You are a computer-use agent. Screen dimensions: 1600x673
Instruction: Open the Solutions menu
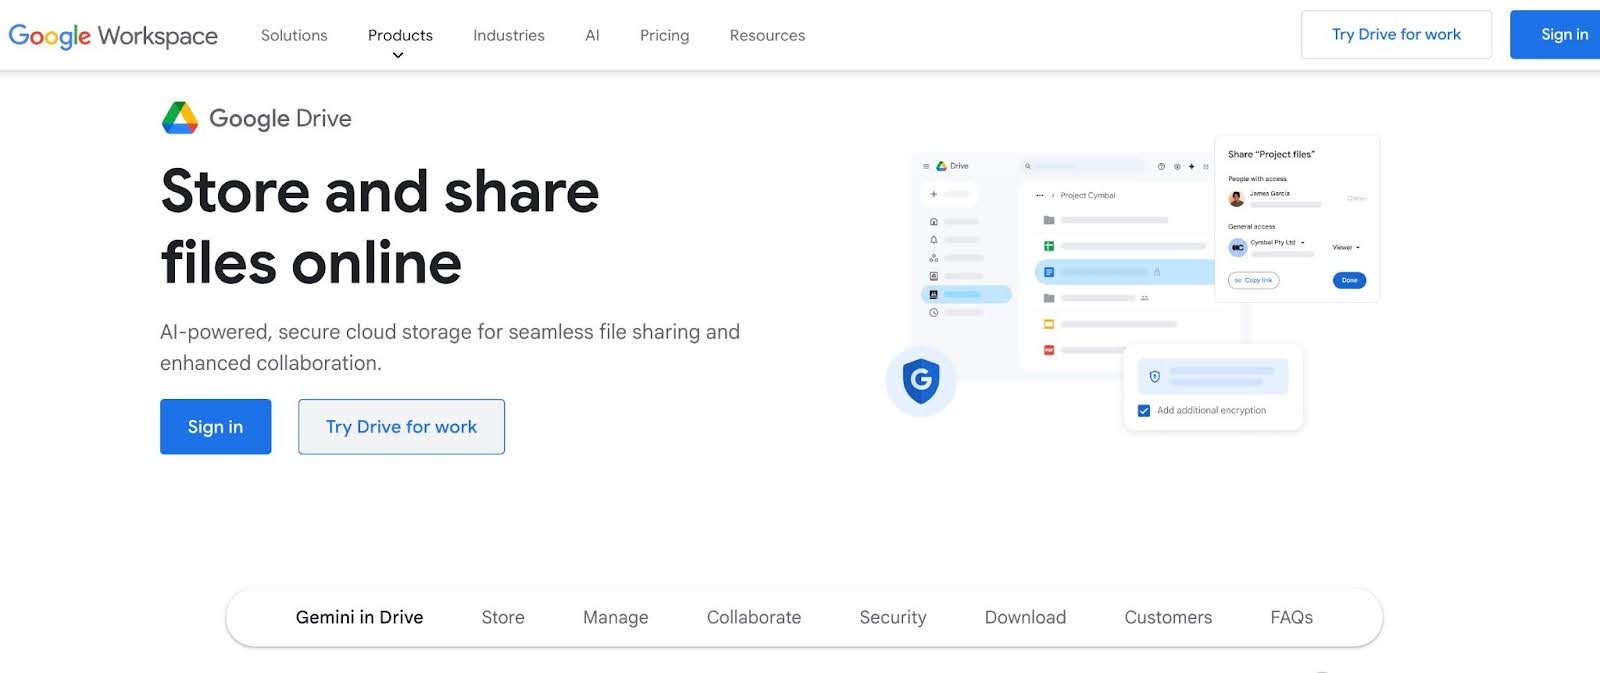(294, 35)
